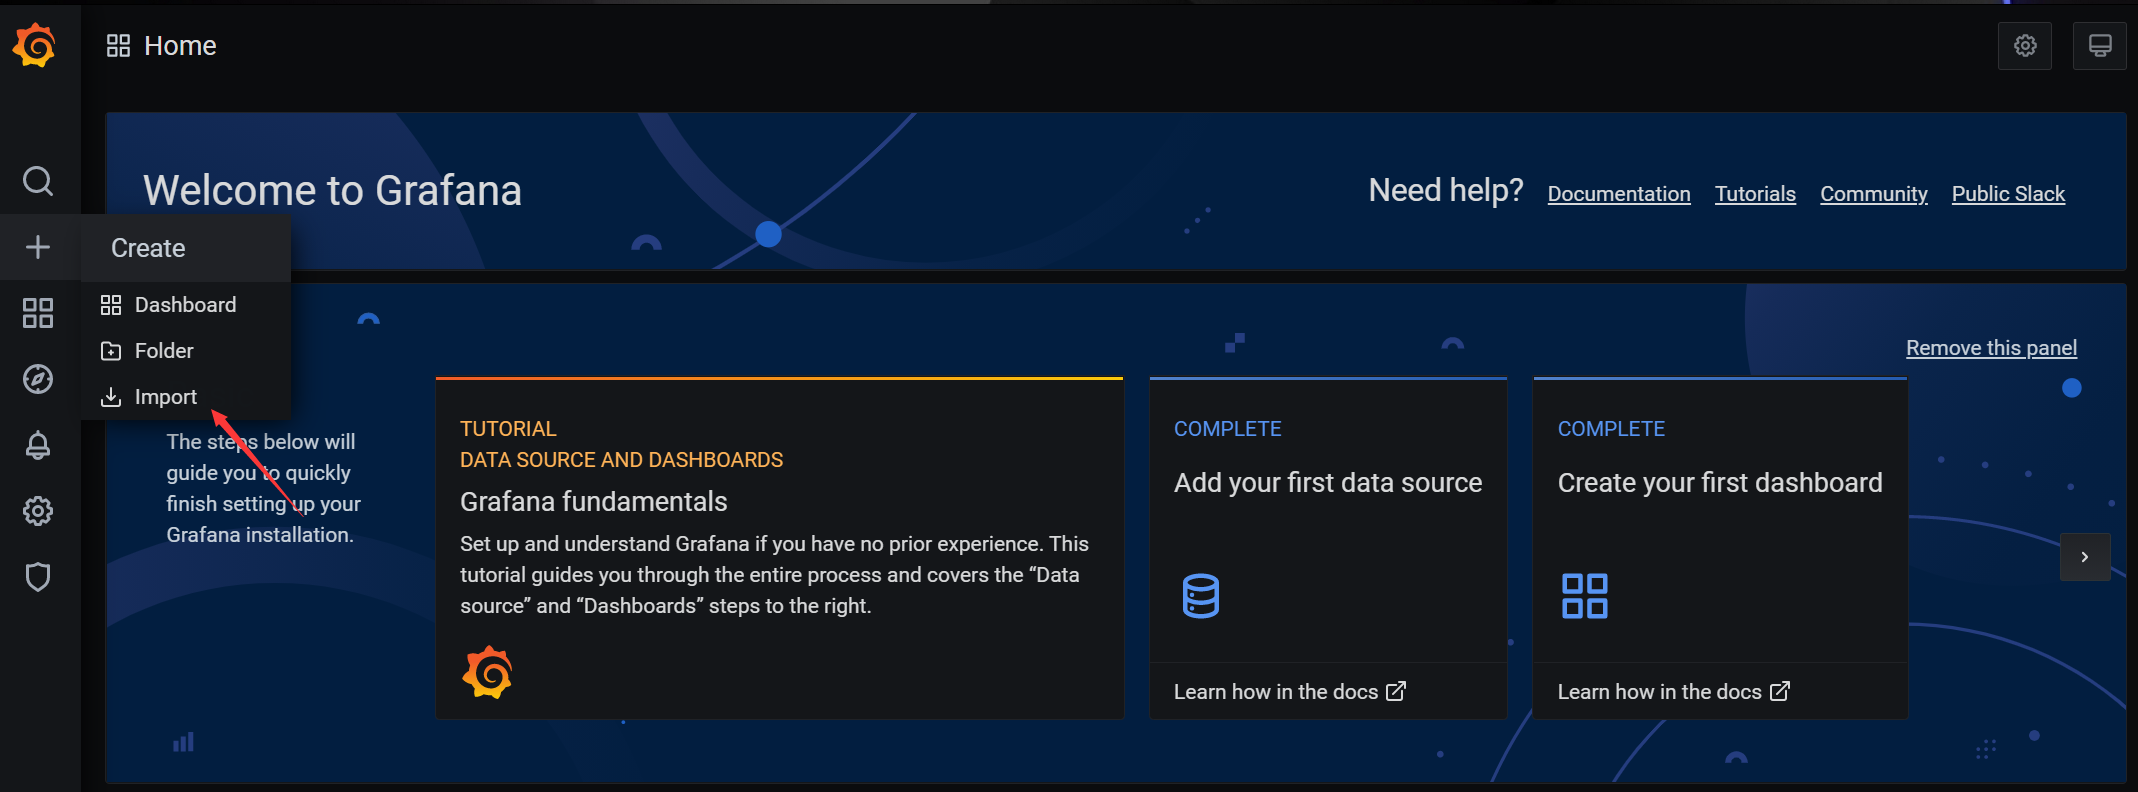Click the Welcome to Grafana heading
2138x792 pixels.
coord(332,190)
